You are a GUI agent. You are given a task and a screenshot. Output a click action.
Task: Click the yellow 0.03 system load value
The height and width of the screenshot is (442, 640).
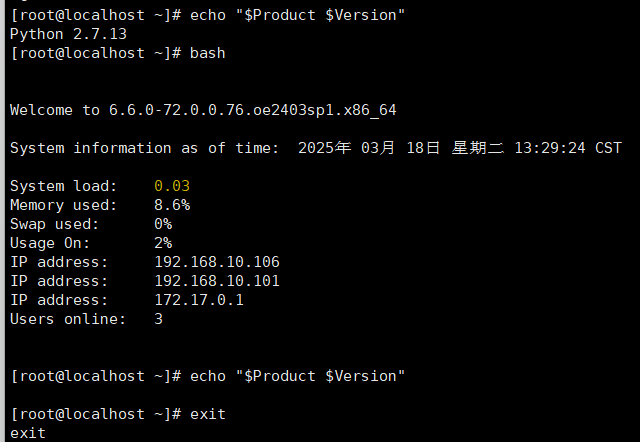pyautogui.click(x=172, y=186)
